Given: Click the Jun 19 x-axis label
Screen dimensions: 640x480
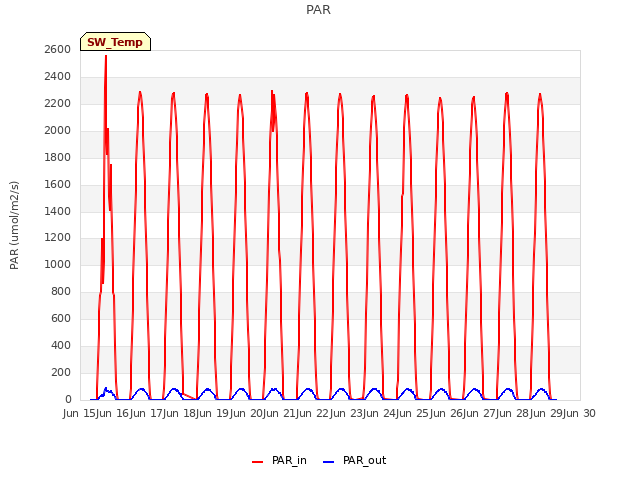Looking at the screenshot, I should [x=213, y=413].
